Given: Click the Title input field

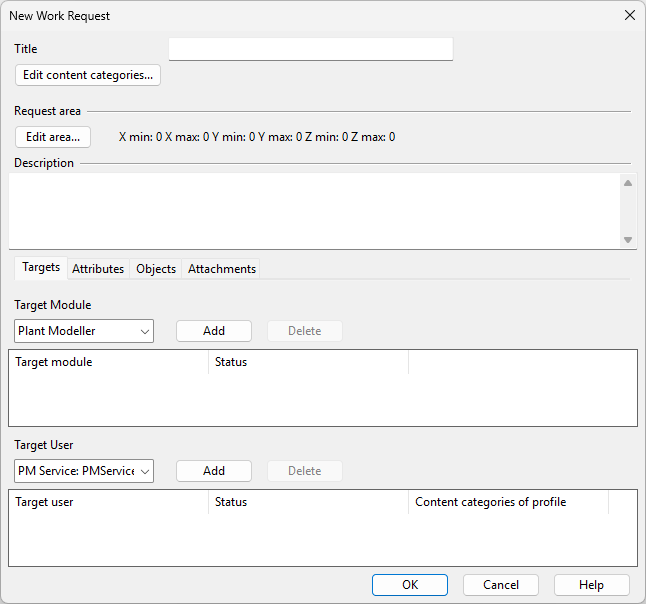Looking at the screenshot, I should (310, 49).
